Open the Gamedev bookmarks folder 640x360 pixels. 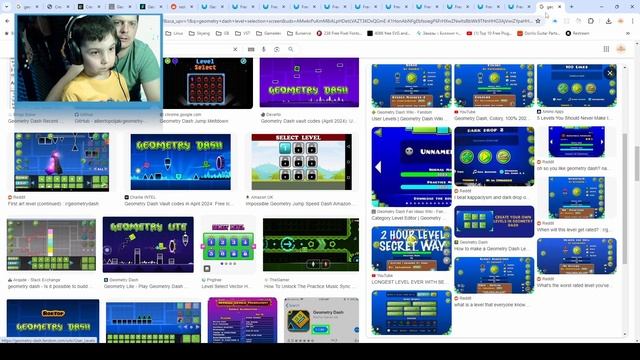(x=268, y=33)
